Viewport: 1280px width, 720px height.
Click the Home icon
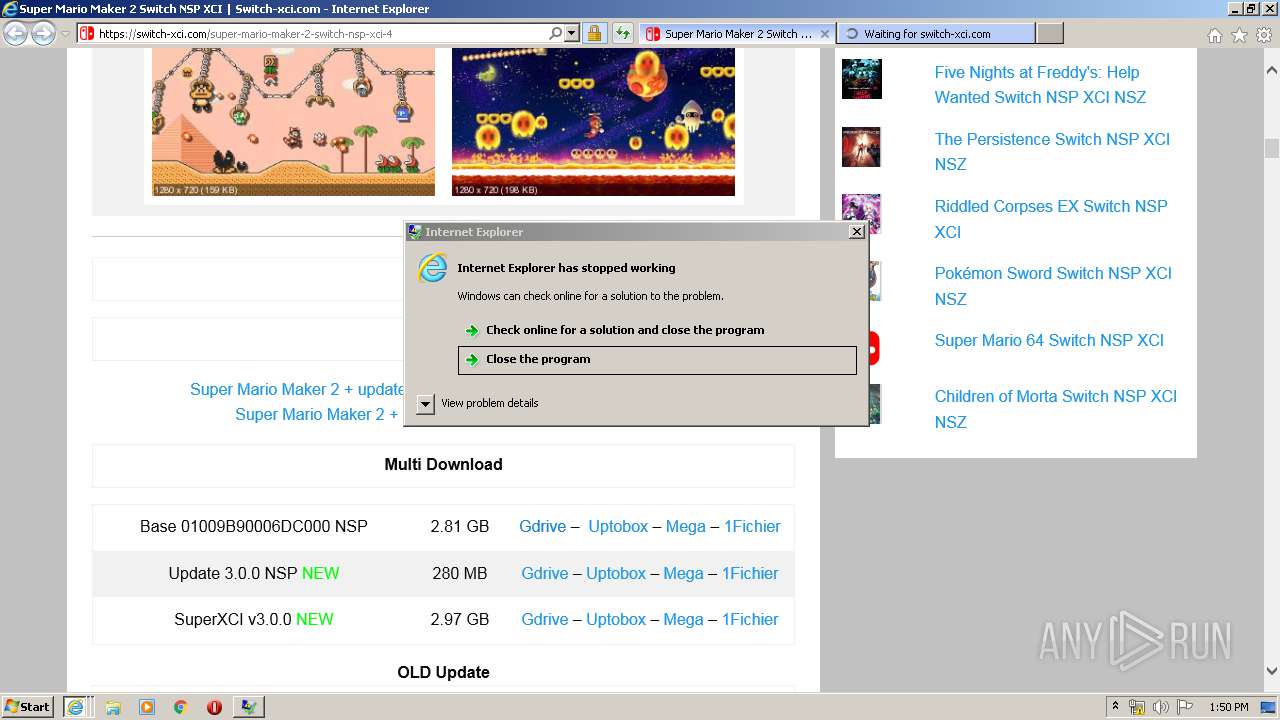(x=1214, y=35)
